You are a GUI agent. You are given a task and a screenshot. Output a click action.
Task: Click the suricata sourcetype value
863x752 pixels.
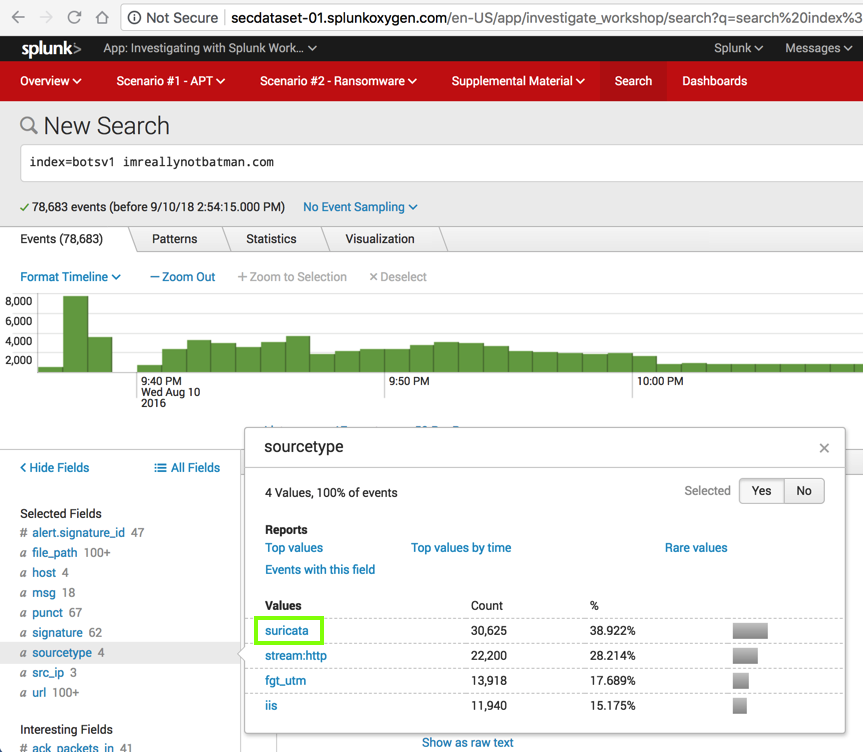[x=287, y=631]
